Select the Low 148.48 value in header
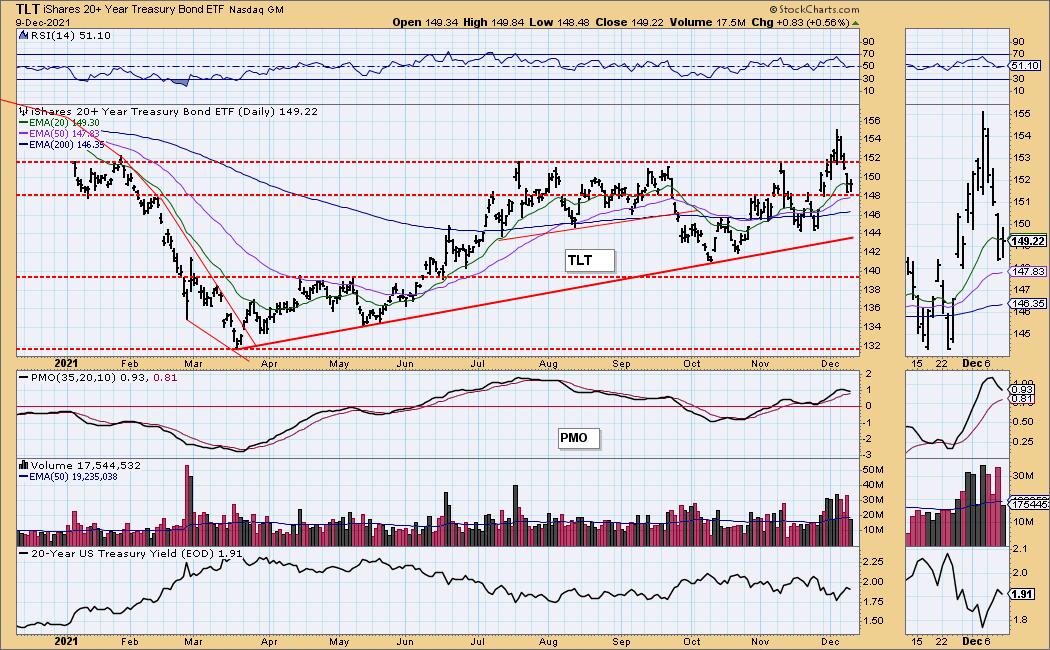This screenshot has width=1050, height=650. click(559, 22)
